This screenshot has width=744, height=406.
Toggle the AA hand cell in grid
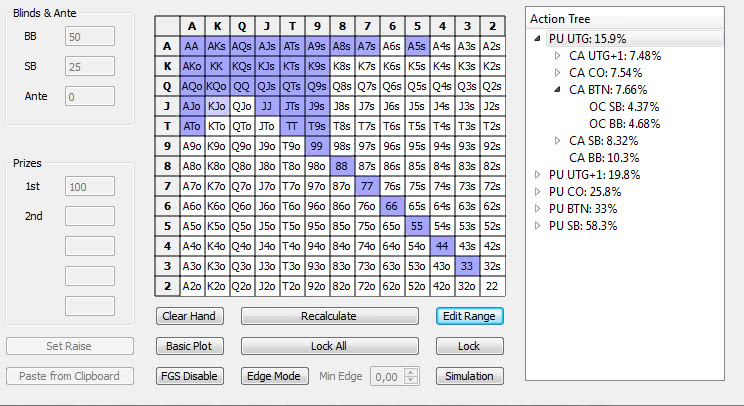click(192, 46)
